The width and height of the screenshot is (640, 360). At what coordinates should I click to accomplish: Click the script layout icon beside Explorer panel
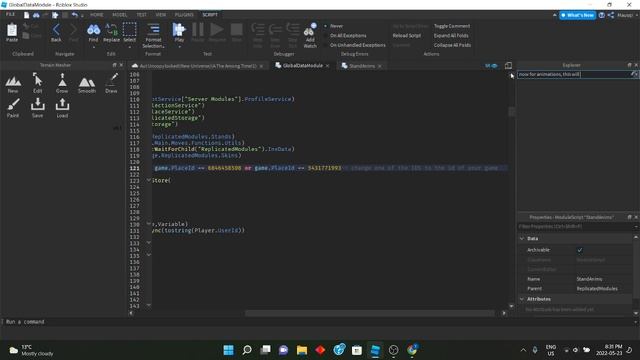508,65
